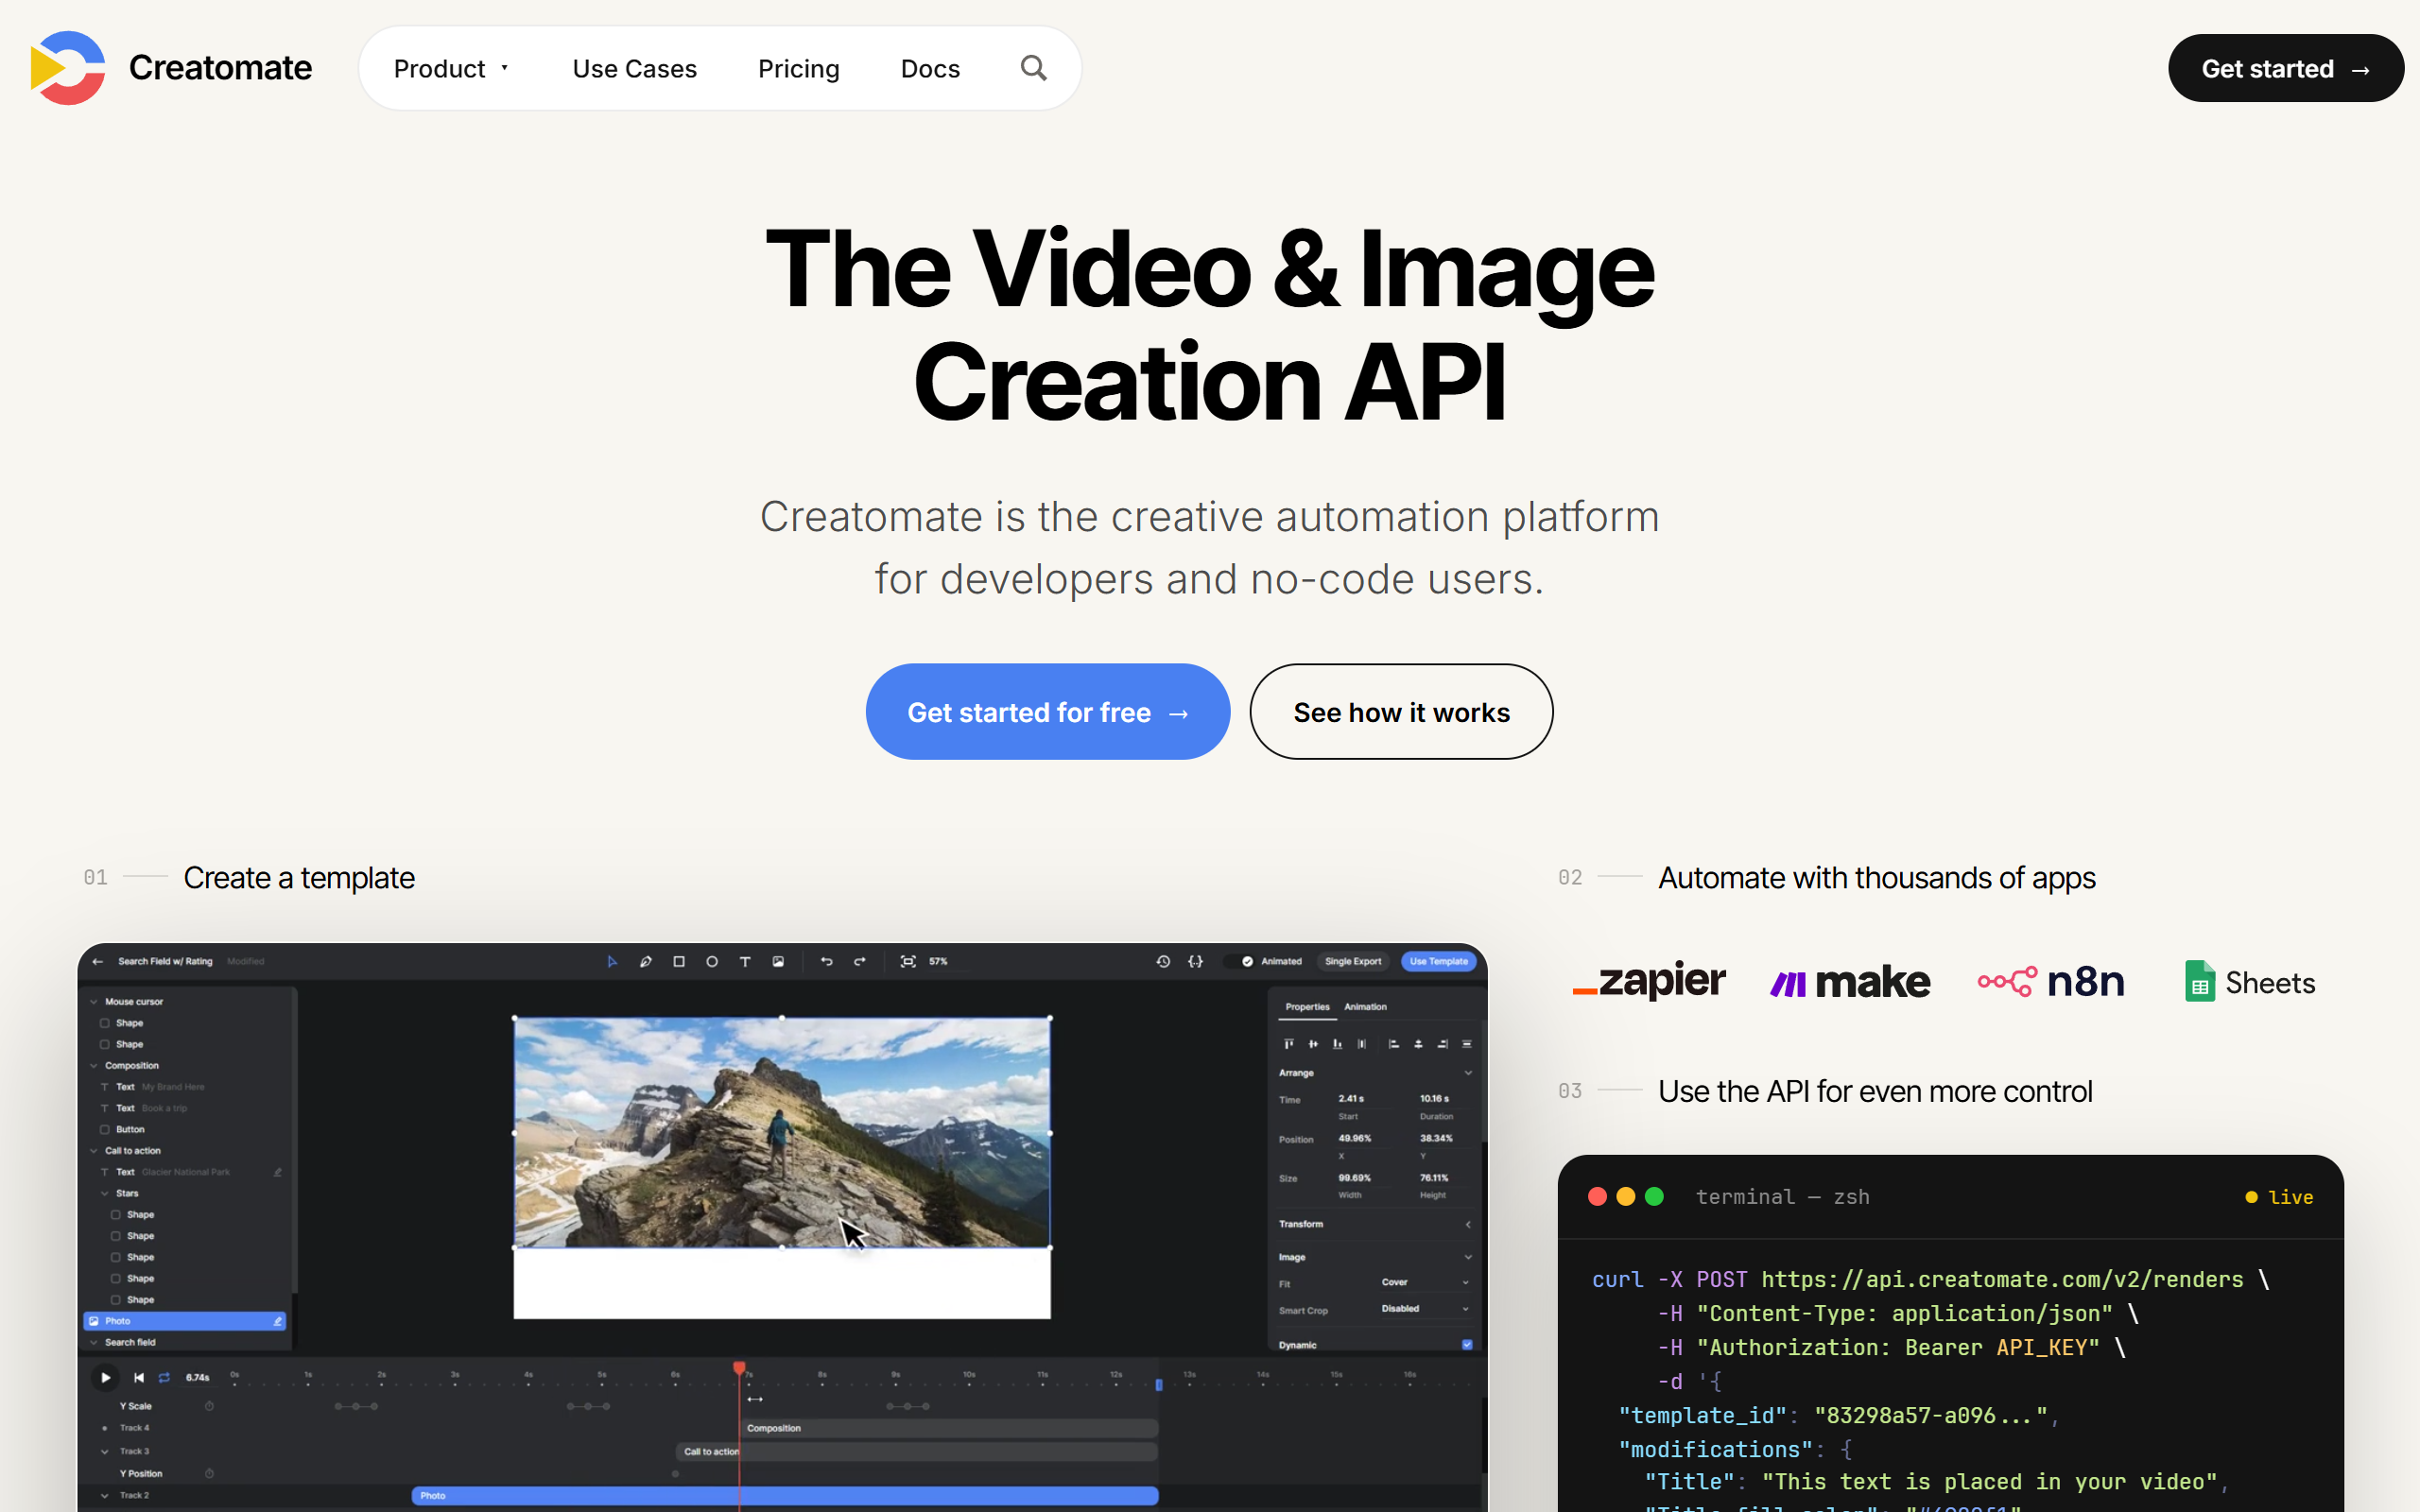Click the Y Position stopwatch keyframe icon
This screenshot has width=2420, height=1512.
click(x=209, y=1473)
